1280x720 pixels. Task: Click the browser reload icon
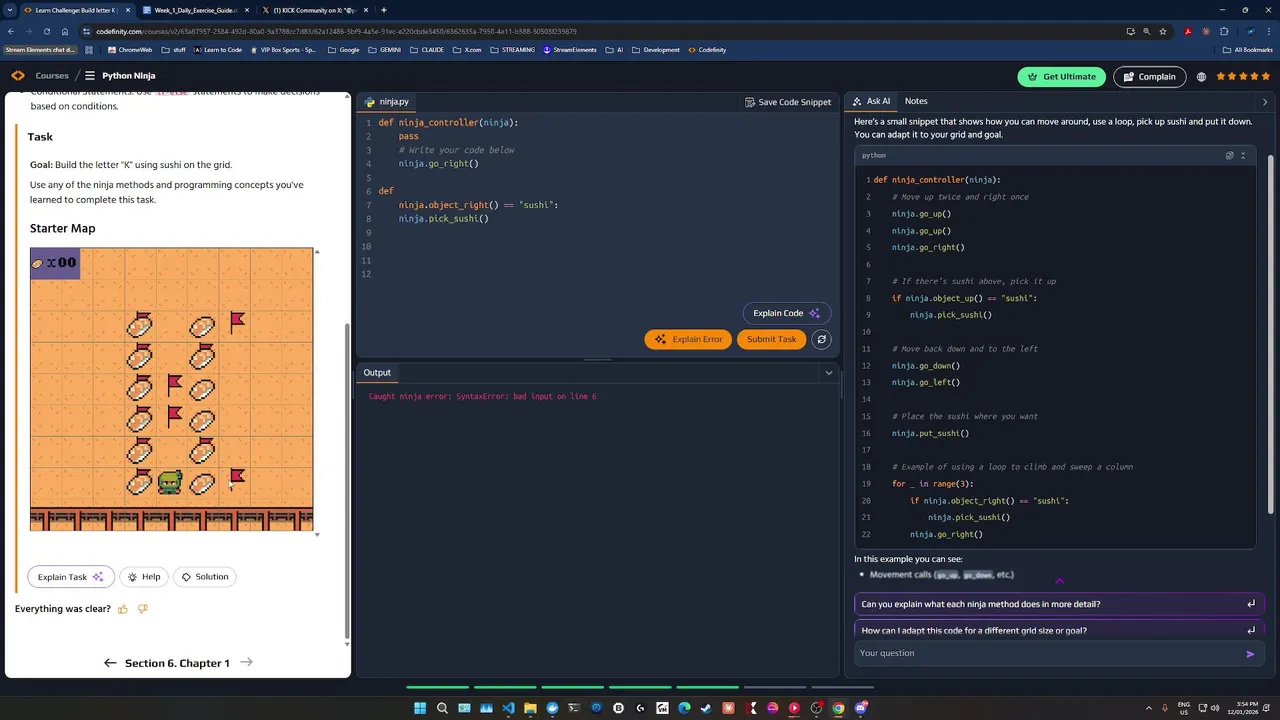(47, 31)
